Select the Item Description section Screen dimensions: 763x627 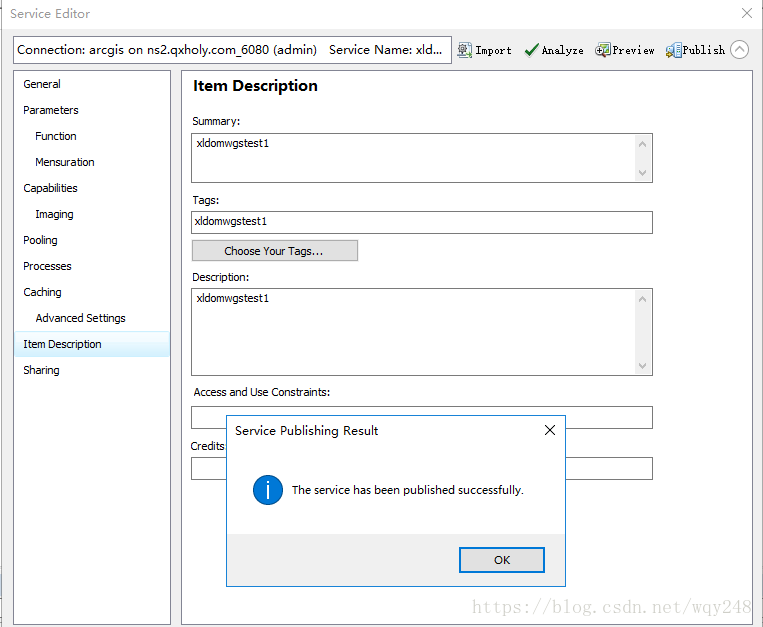[91, 344]
